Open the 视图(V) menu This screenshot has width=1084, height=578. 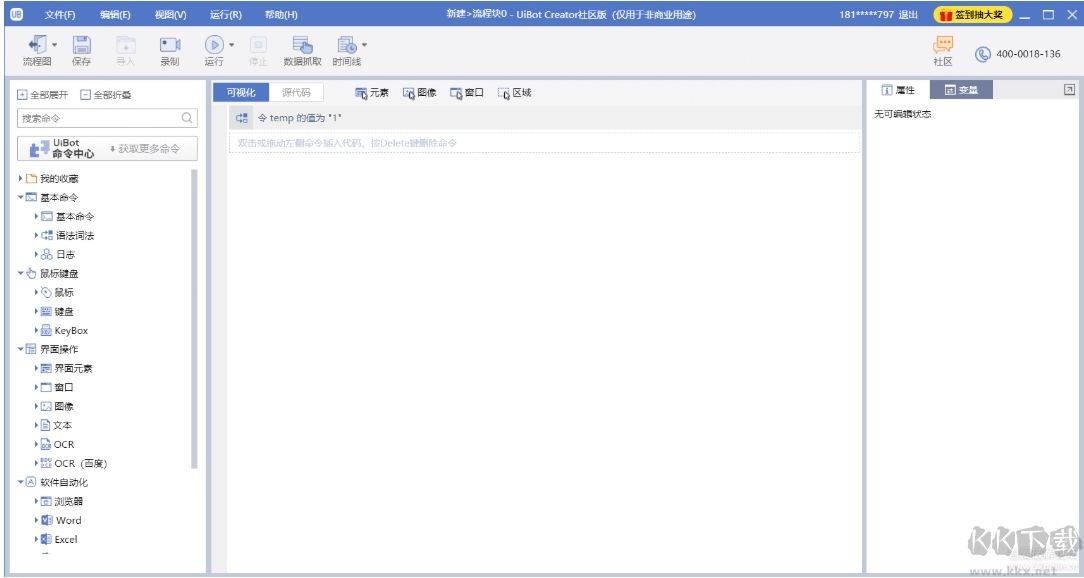pyautogui.click(x=170, y=15)
